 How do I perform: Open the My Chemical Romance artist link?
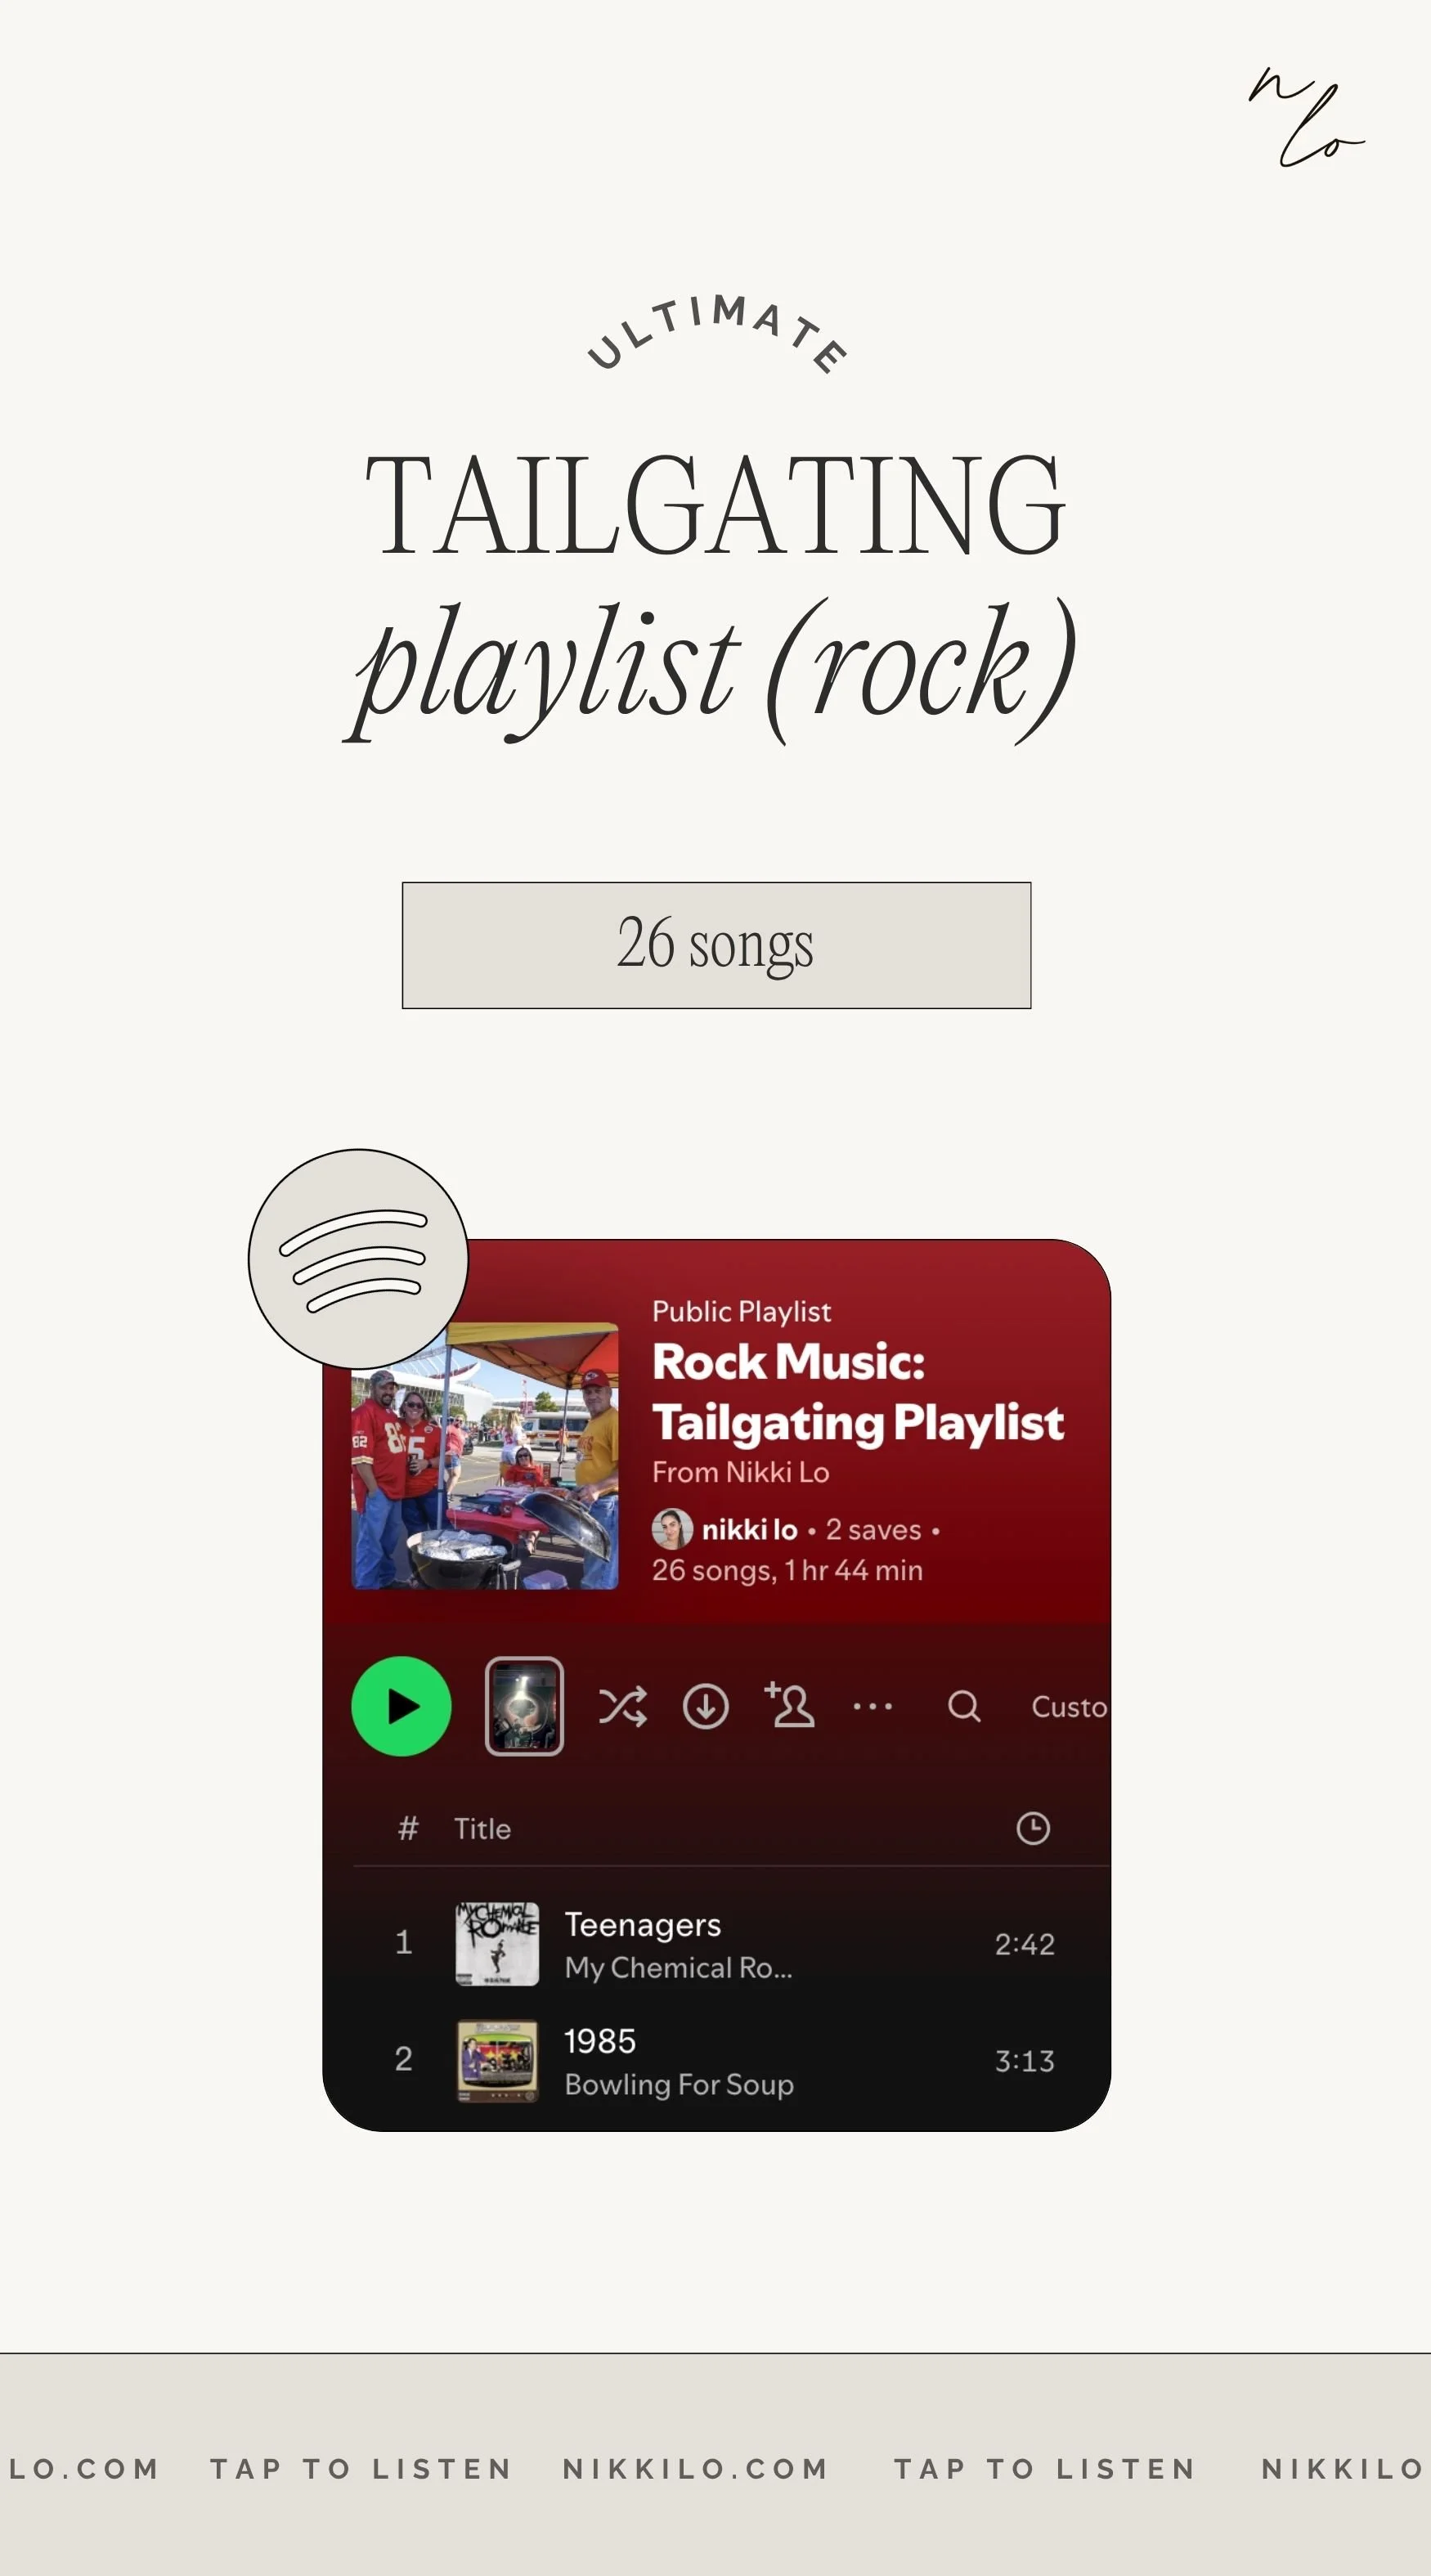click(678, 1968)
